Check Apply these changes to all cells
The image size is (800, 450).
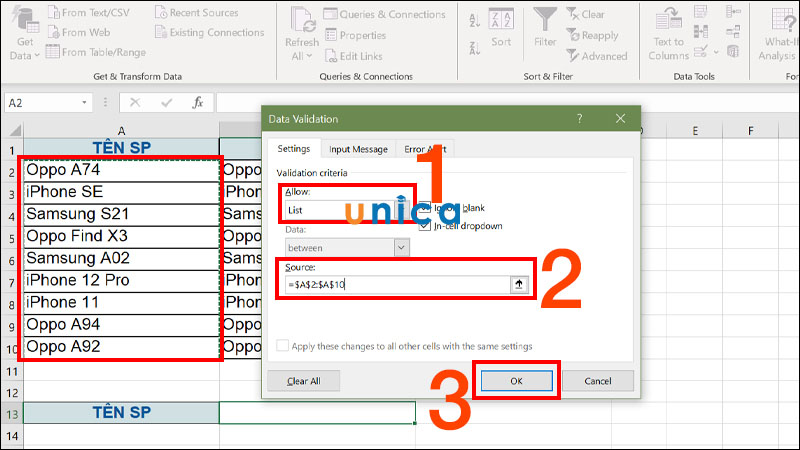[282, 345]
